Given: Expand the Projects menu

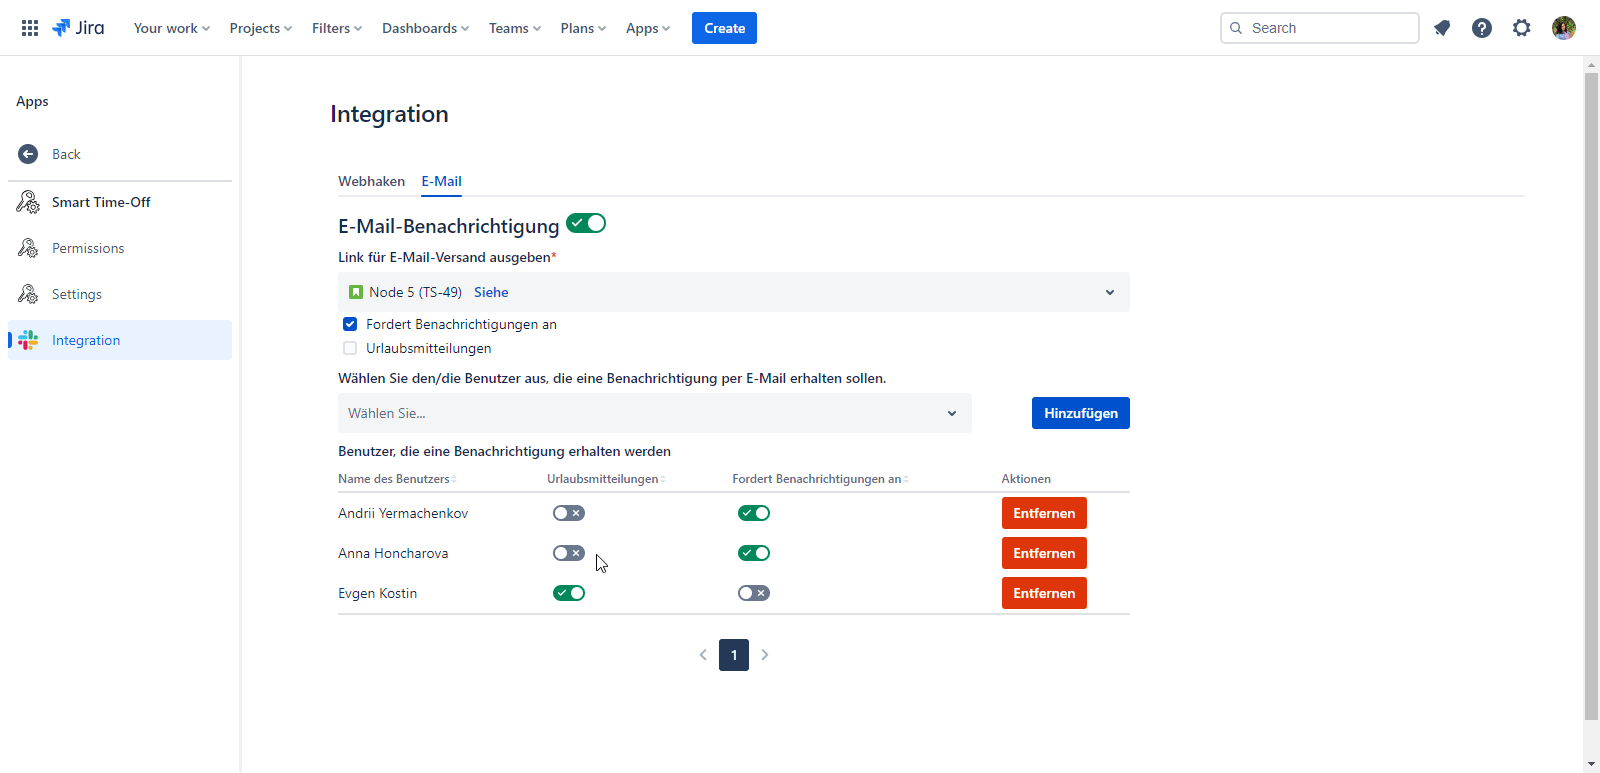Looking at the screenshot, I should coord(260,28).
